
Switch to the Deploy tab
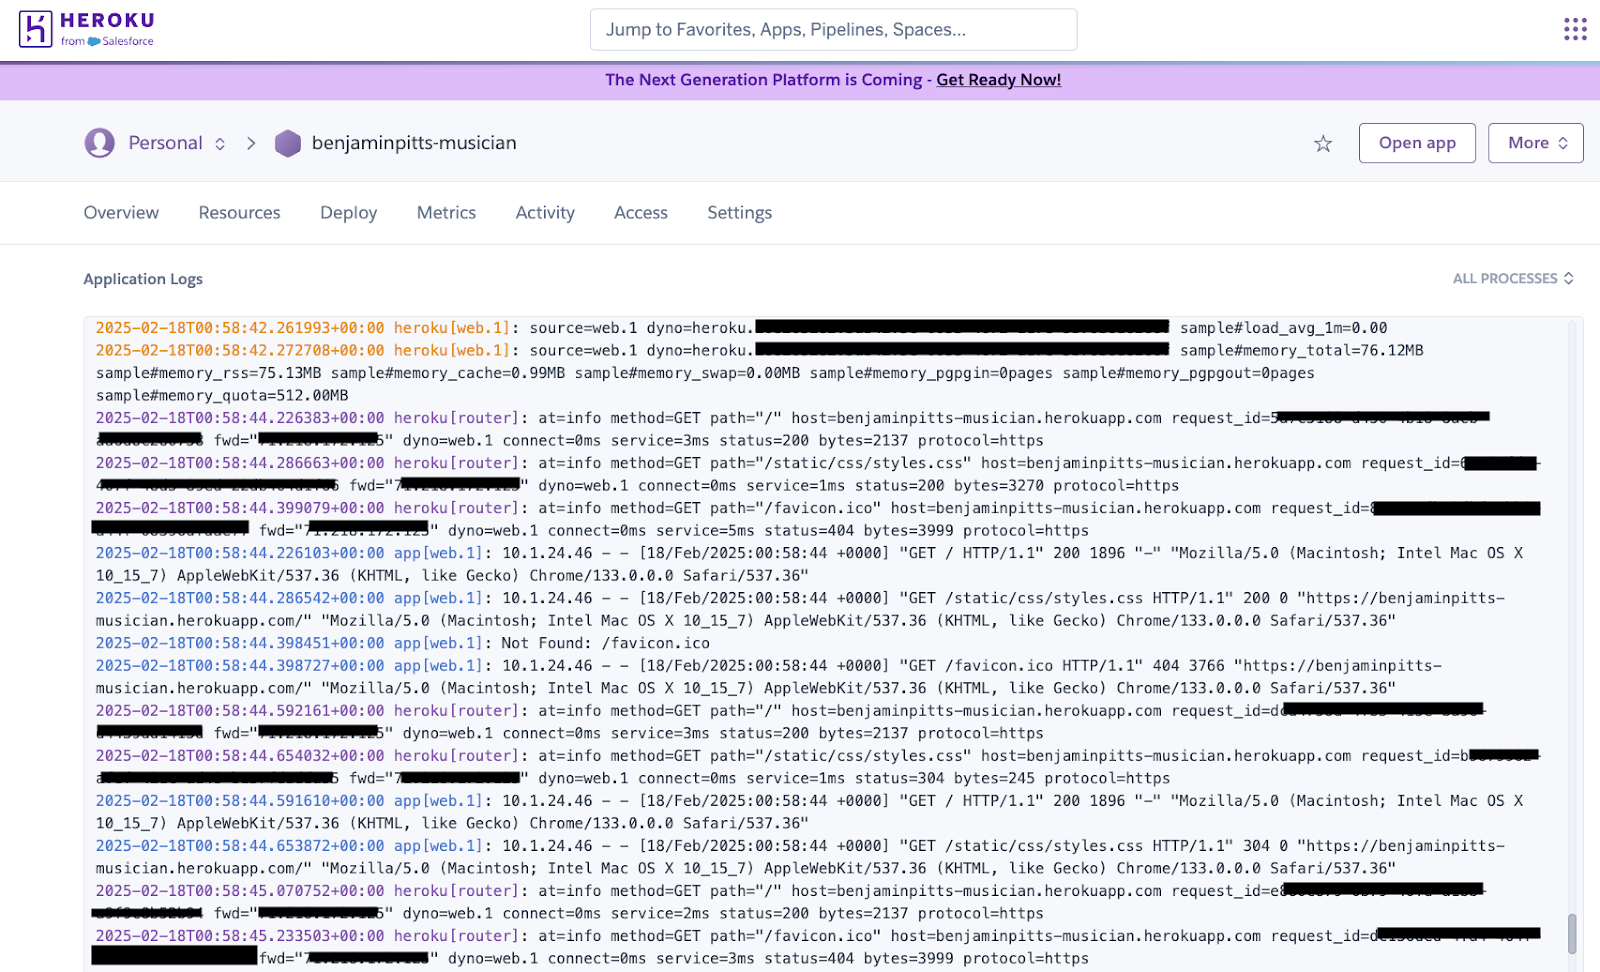348,212
